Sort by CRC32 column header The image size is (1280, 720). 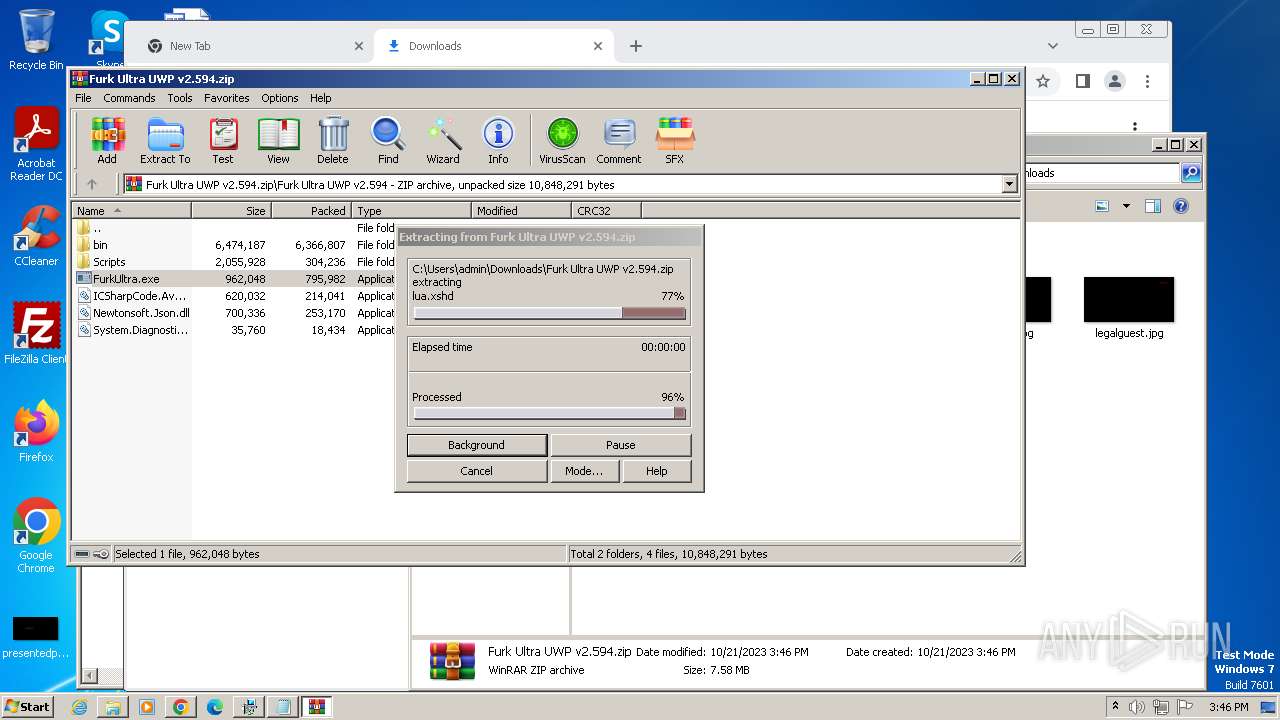click(606, 211)
